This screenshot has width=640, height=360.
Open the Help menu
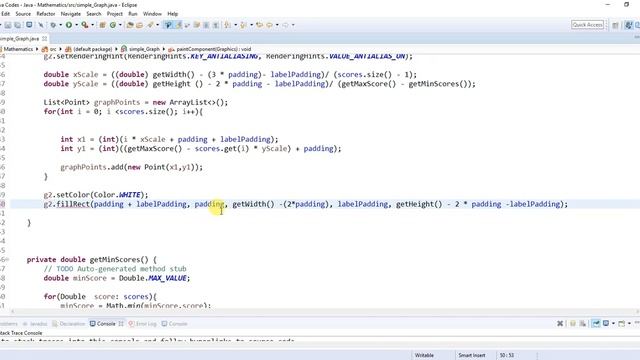(173, 13)
